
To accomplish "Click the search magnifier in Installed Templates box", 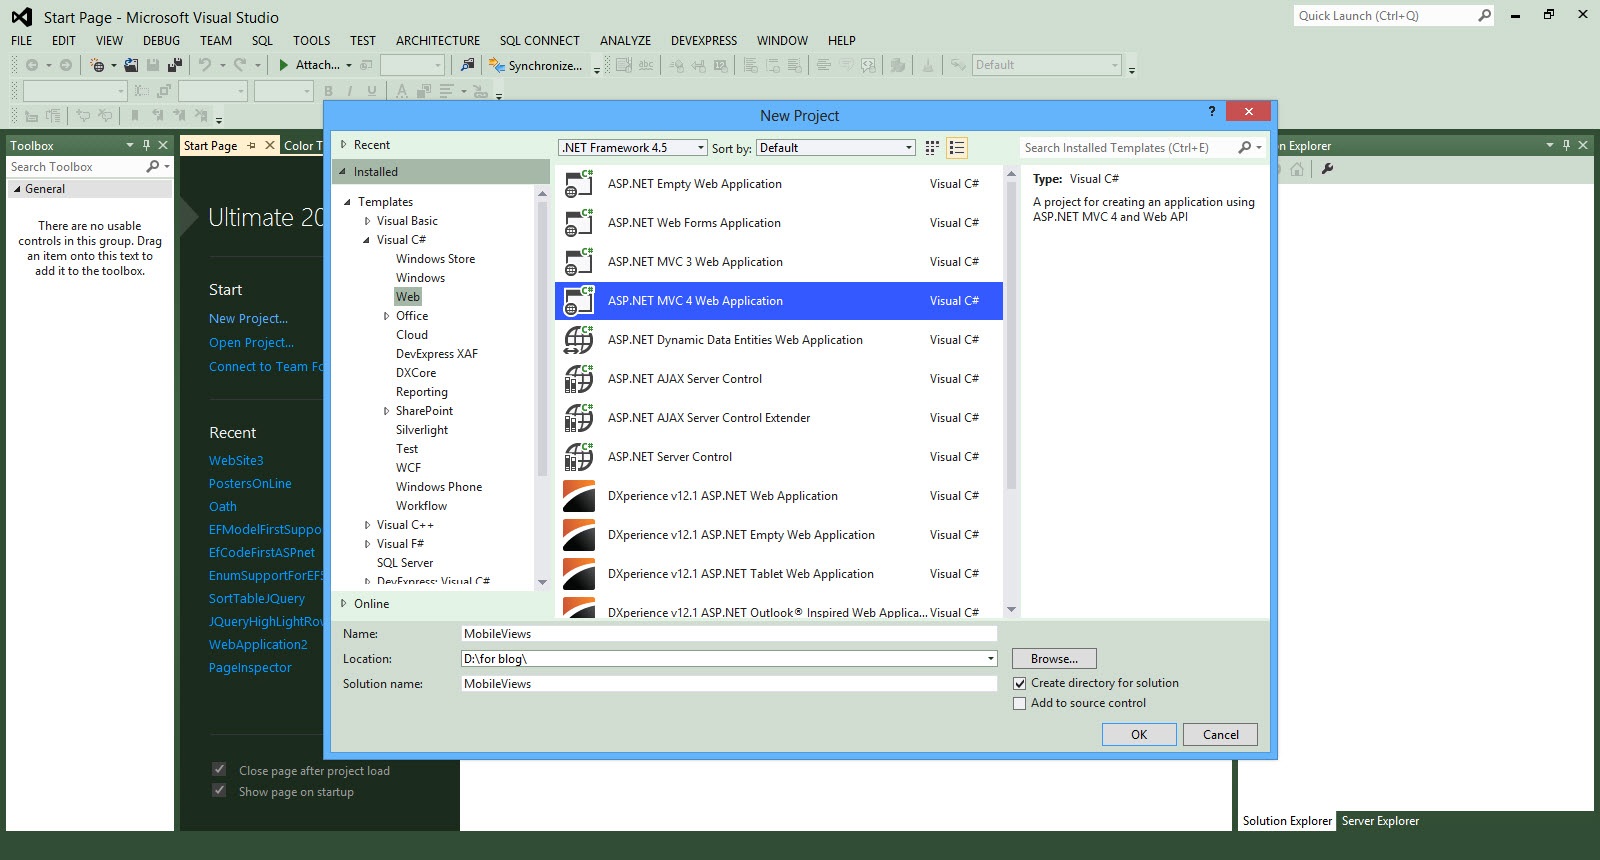I will [1245, 148].
